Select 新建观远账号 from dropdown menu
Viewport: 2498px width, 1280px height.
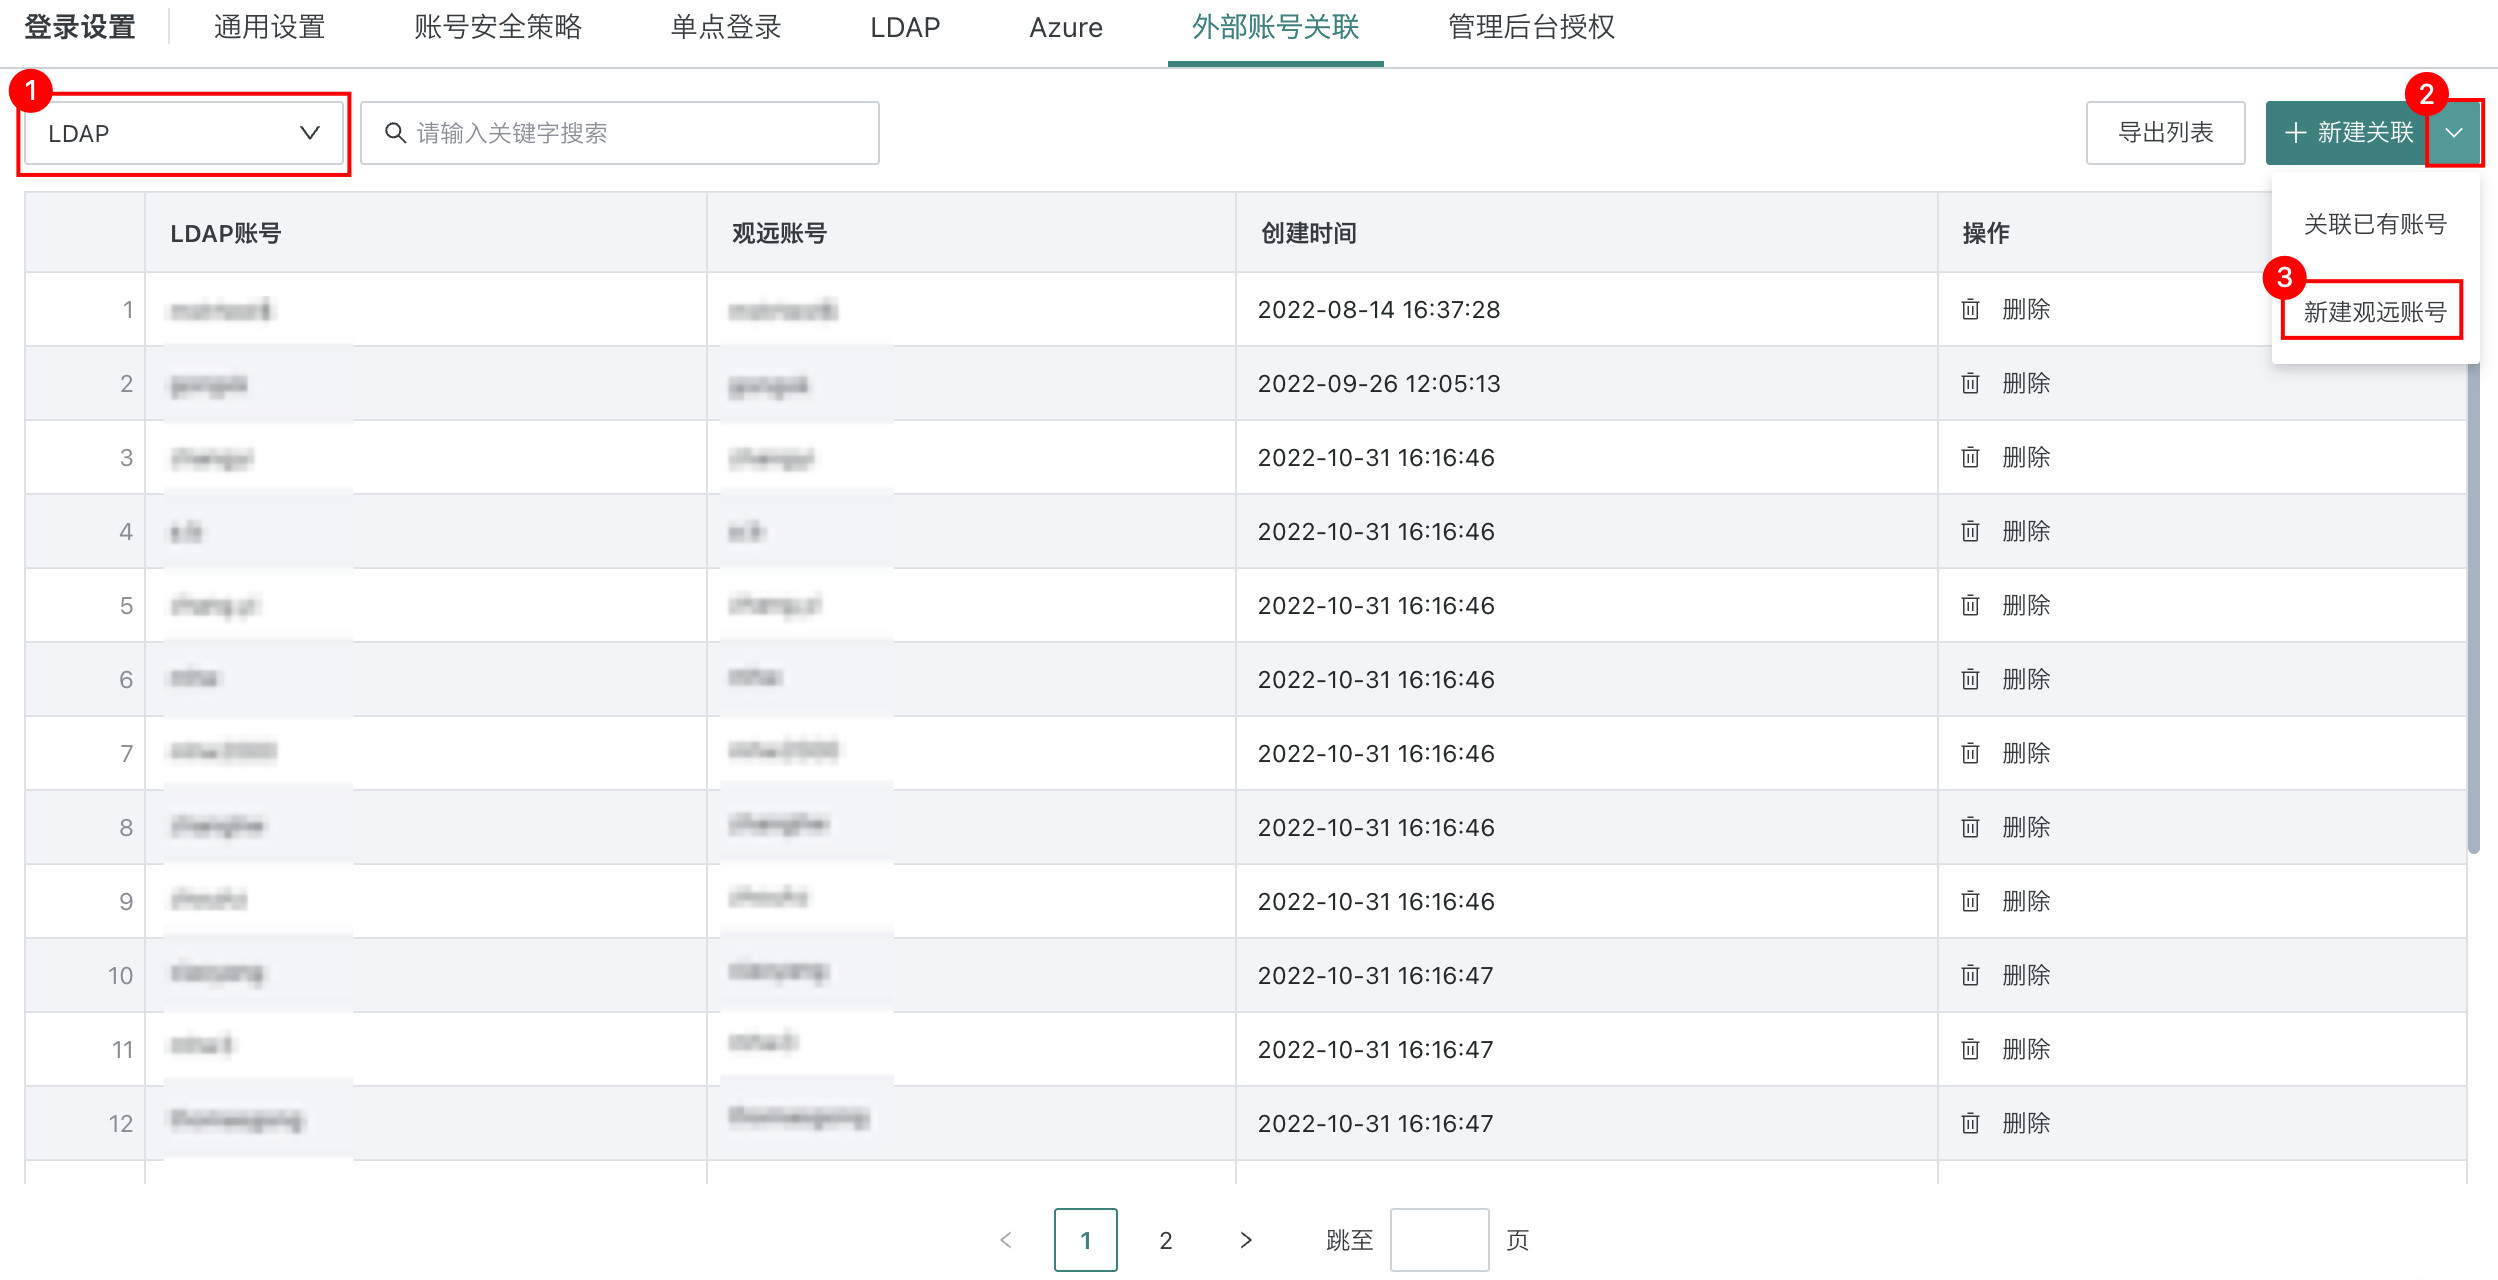(2374, 312)
